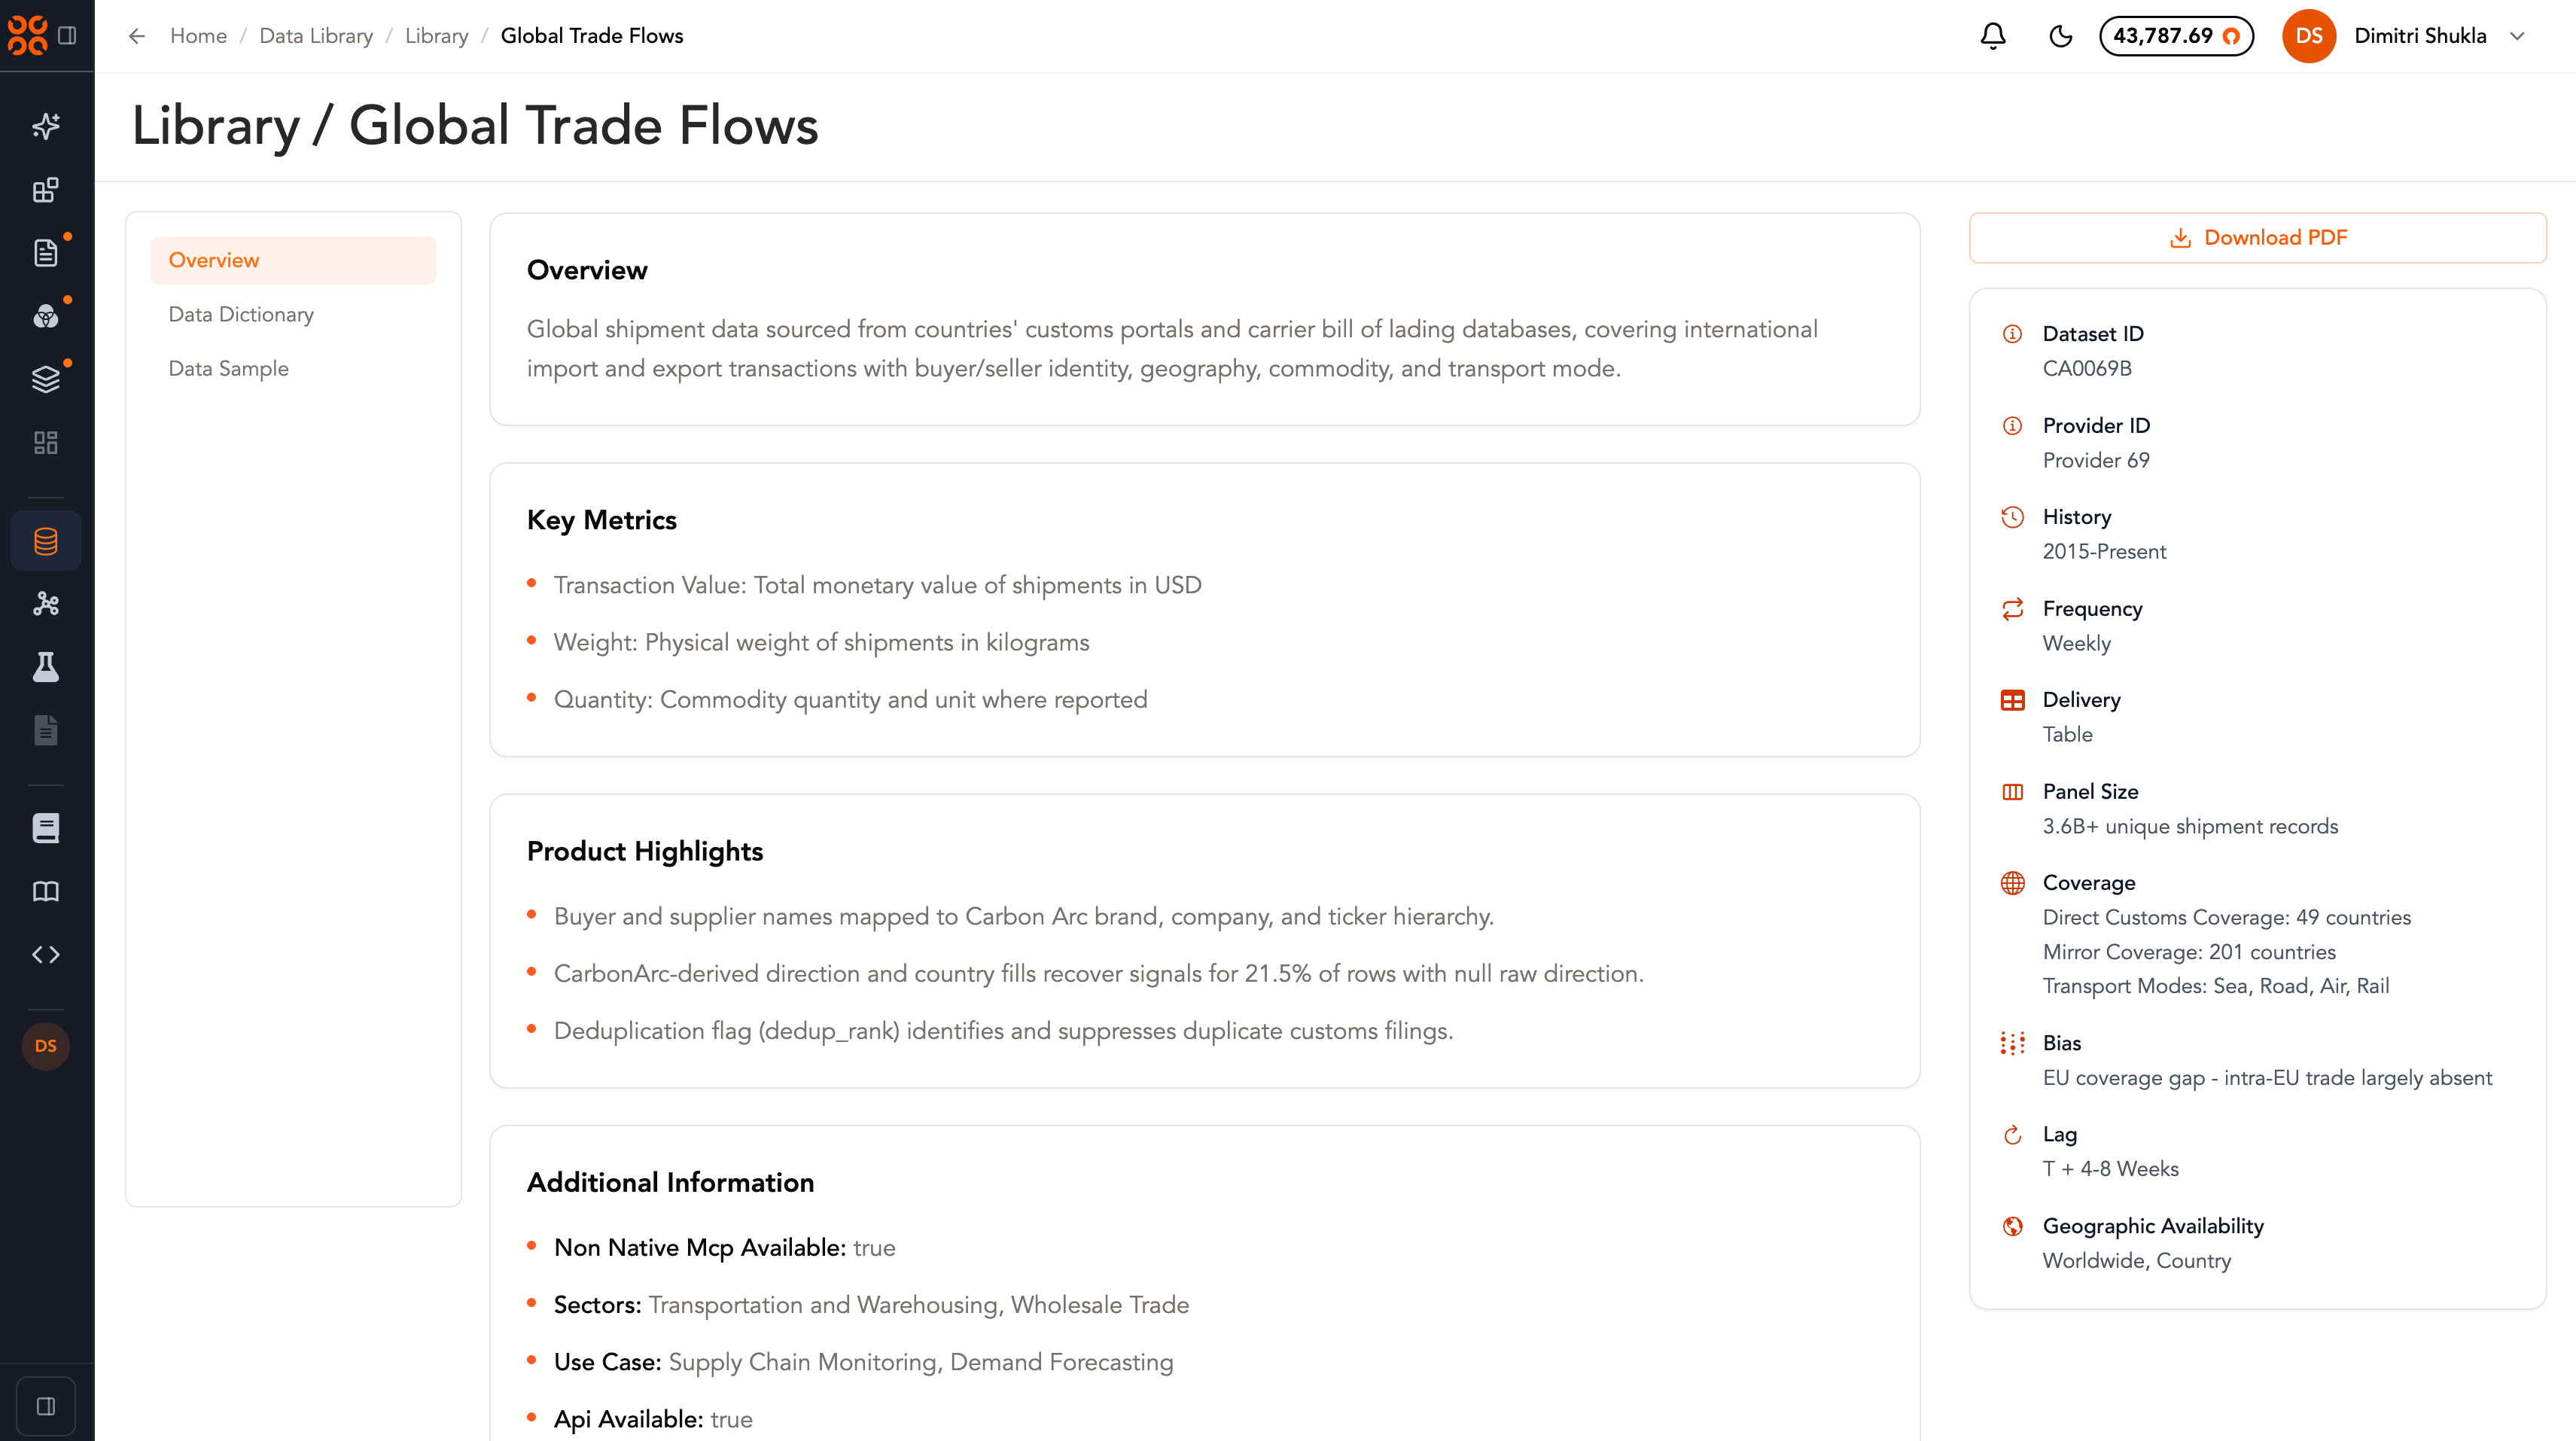Open the flask lab icon in sidebar
The height and width of the screenshot is (1441, 2576).
[46, 667]
